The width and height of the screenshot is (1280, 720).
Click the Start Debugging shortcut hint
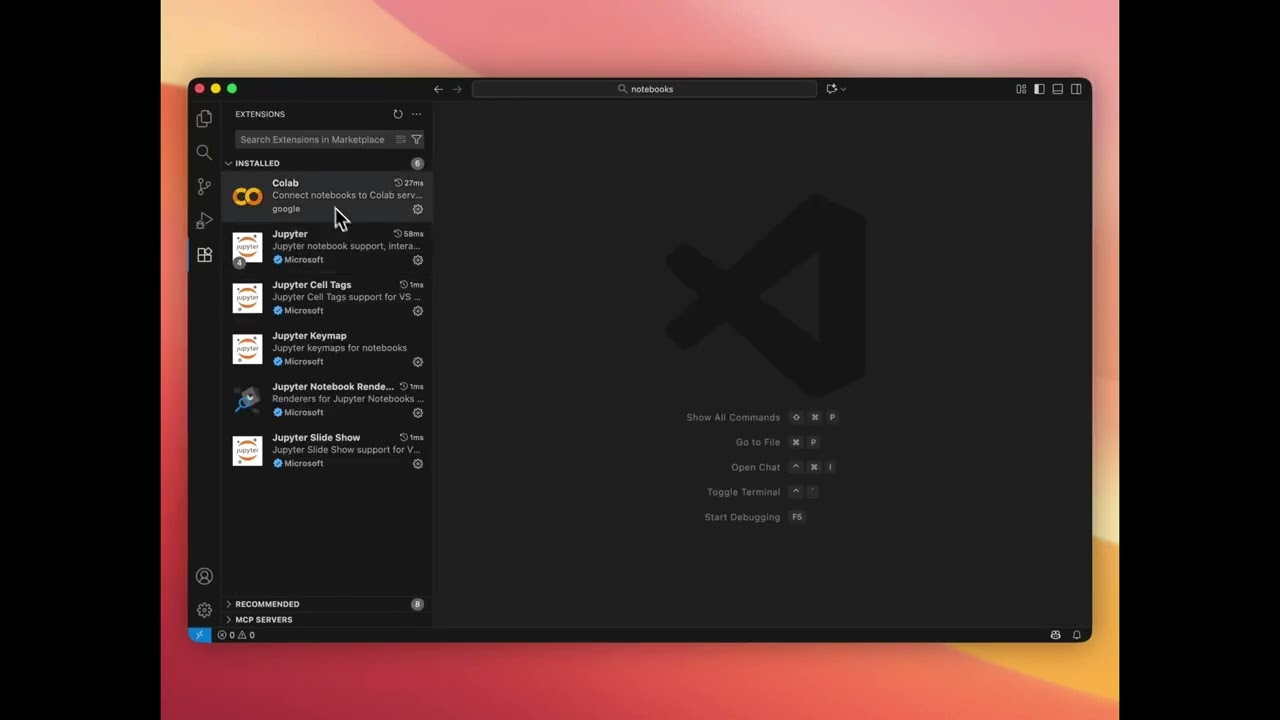pyautogui.click(x=754, y=517)
